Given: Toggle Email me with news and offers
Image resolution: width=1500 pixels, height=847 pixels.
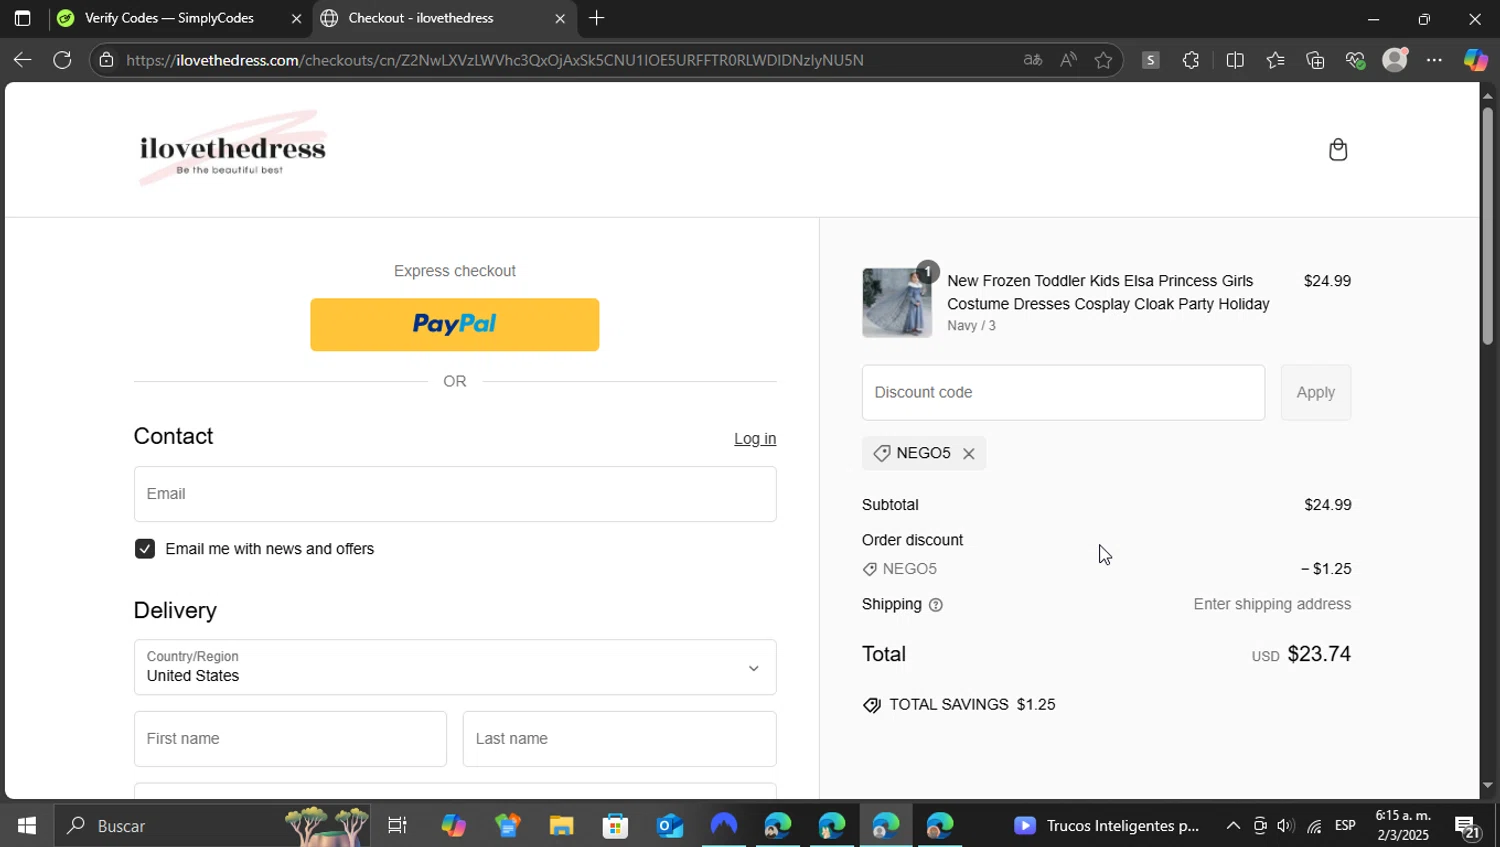Looking at the screenshot, I should click(145, 549).
